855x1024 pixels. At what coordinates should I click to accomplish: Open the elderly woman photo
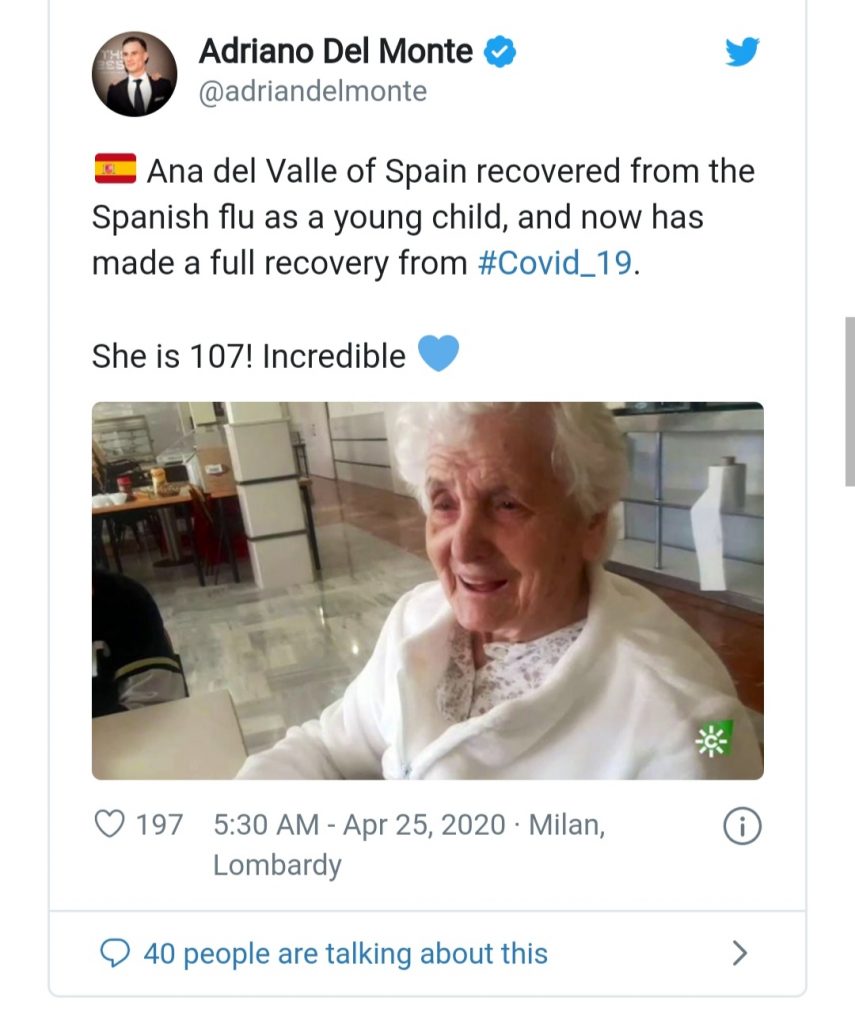[x=427, y=590]
